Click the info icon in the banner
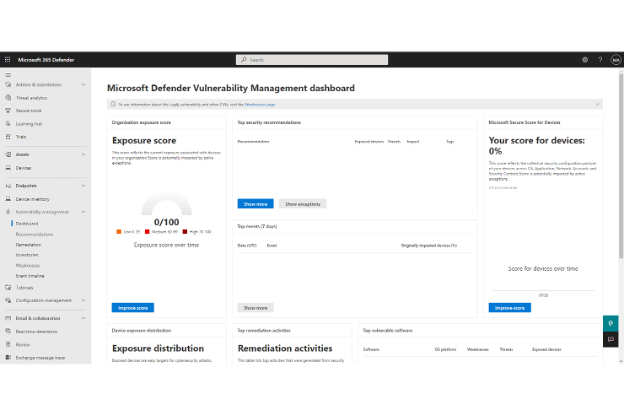Viewport: 624px width, 416px height. pos(113,104)
